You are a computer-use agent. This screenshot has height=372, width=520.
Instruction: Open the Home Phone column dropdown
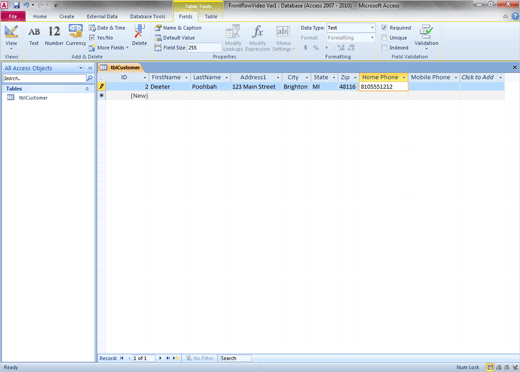pyautogui.click(x=404, y=77)
